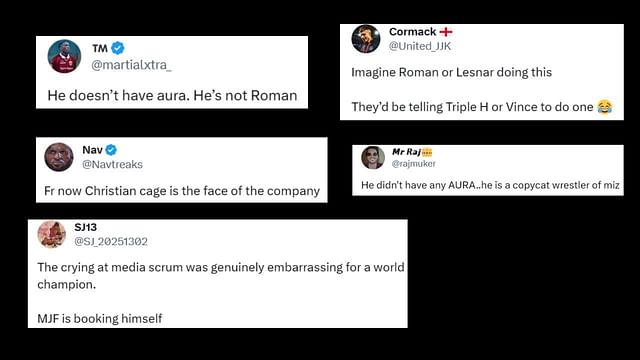This screenshot has height=360, width=640.
Task: Click the laughing emoji in Cormack's tweet
Action: tap(604, 107)
